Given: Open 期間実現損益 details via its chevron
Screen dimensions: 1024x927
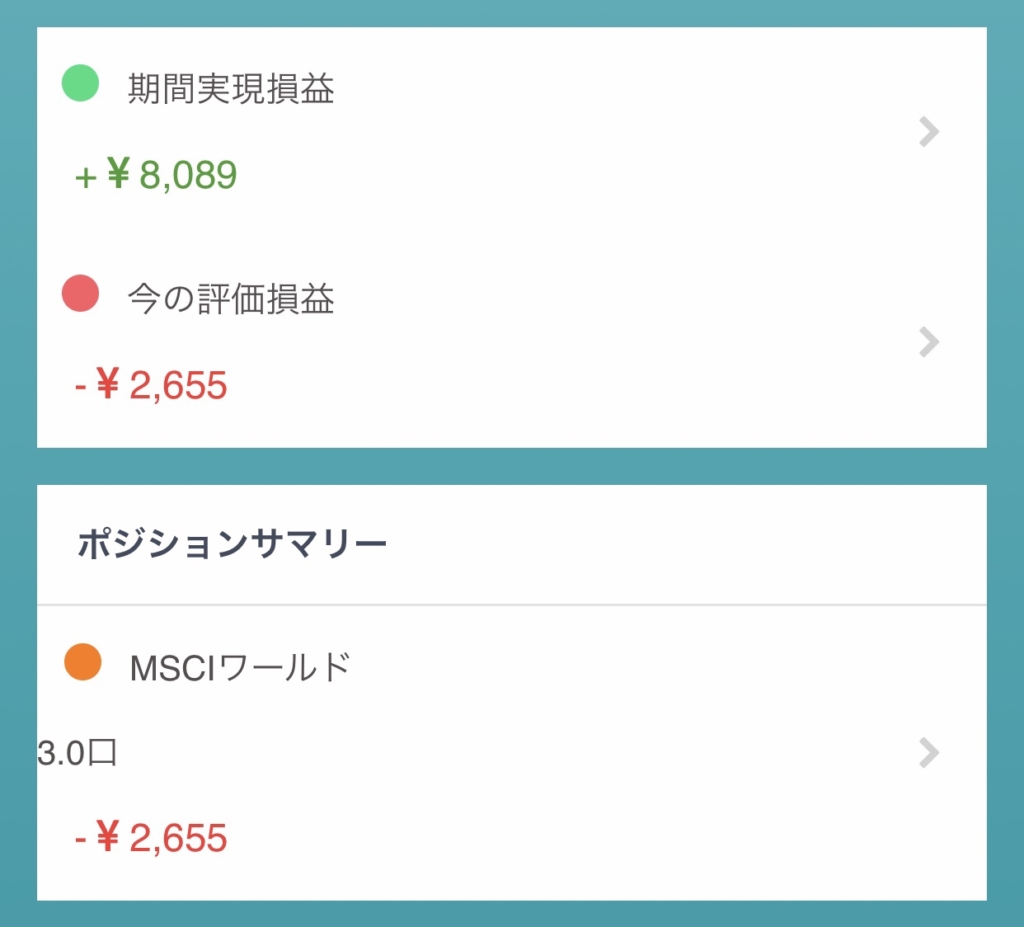Looking at the screenshot, I should (929, 131).
